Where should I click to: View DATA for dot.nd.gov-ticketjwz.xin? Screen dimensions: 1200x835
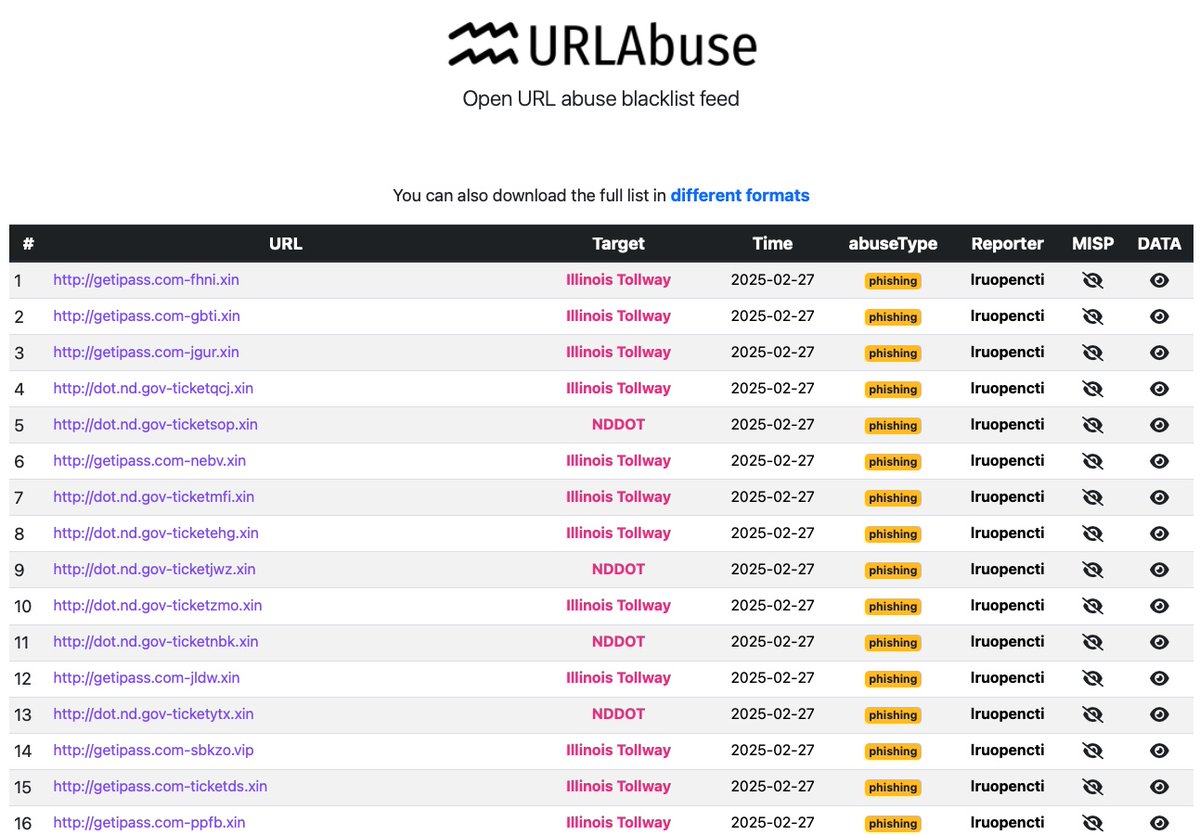point(1159,569)
